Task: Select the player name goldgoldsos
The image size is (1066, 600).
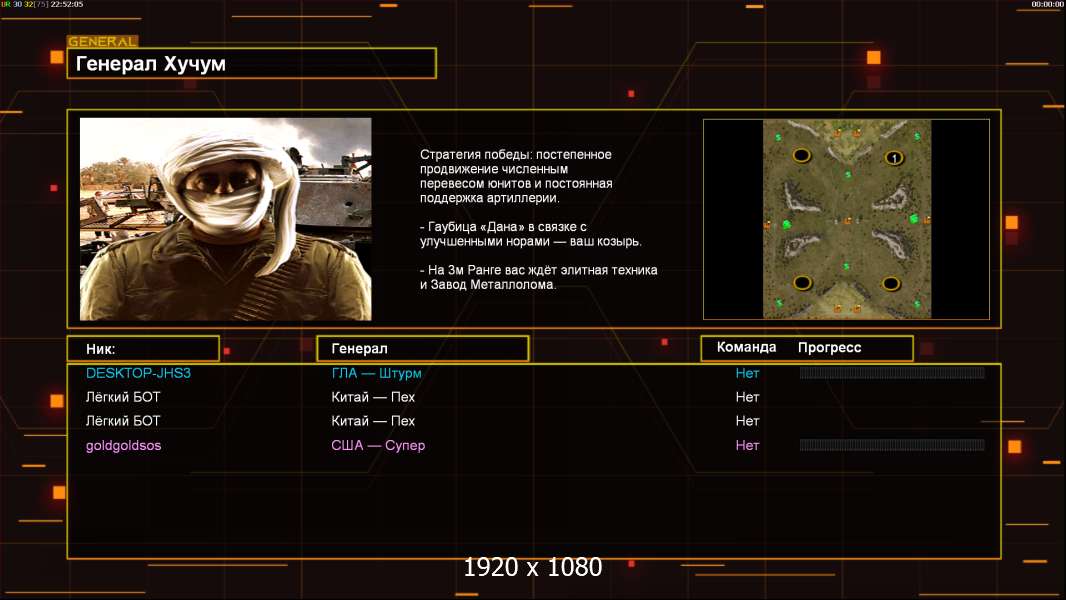Action: coord(123,445)
